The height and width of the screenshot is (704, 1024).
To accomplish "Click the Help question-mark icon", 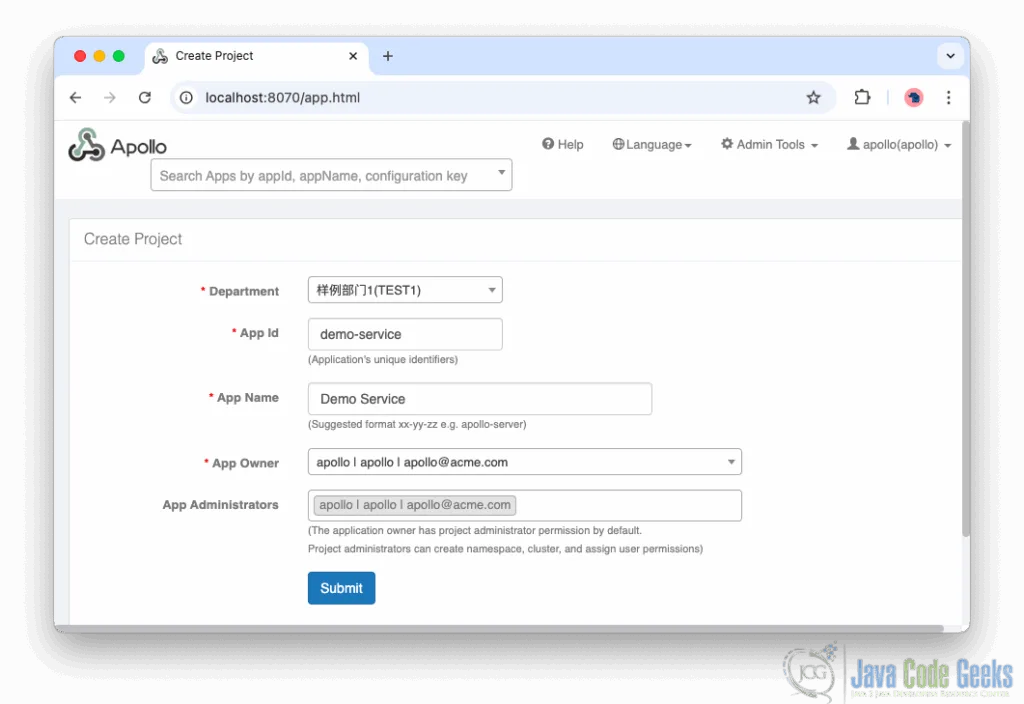I will point(548,144).
